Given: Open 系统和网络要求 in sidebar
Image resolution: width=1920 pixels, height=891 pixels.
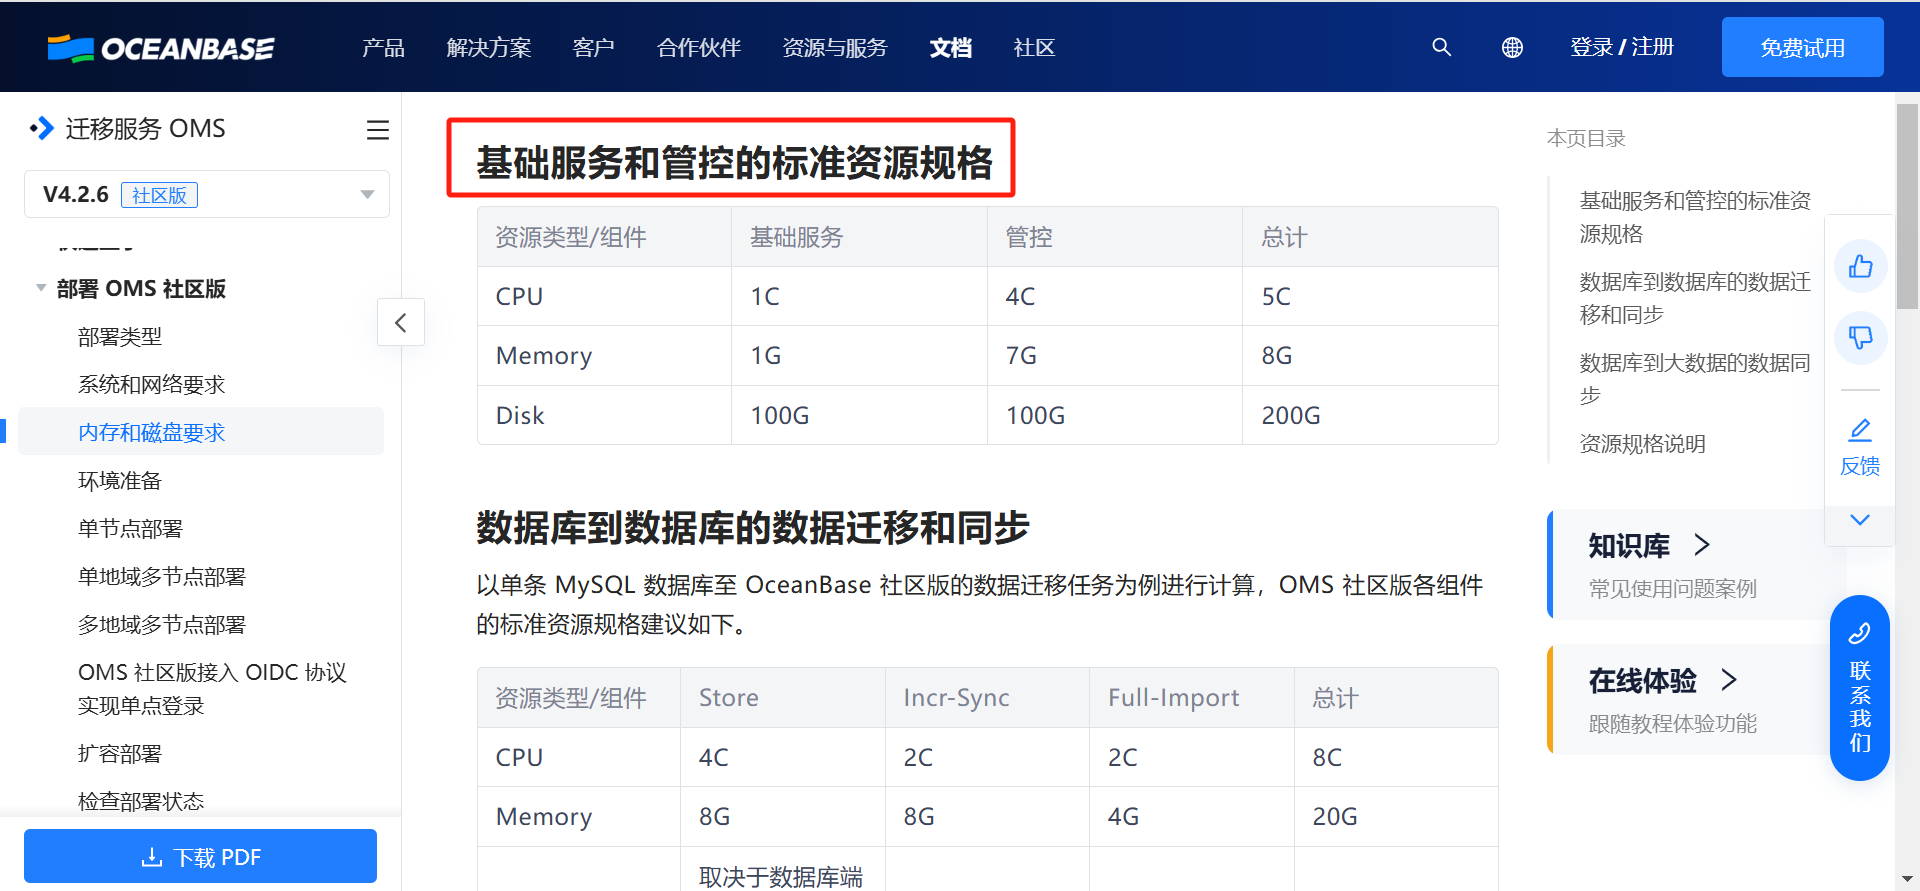Looking at the screenshot, I should click(151, 385).
